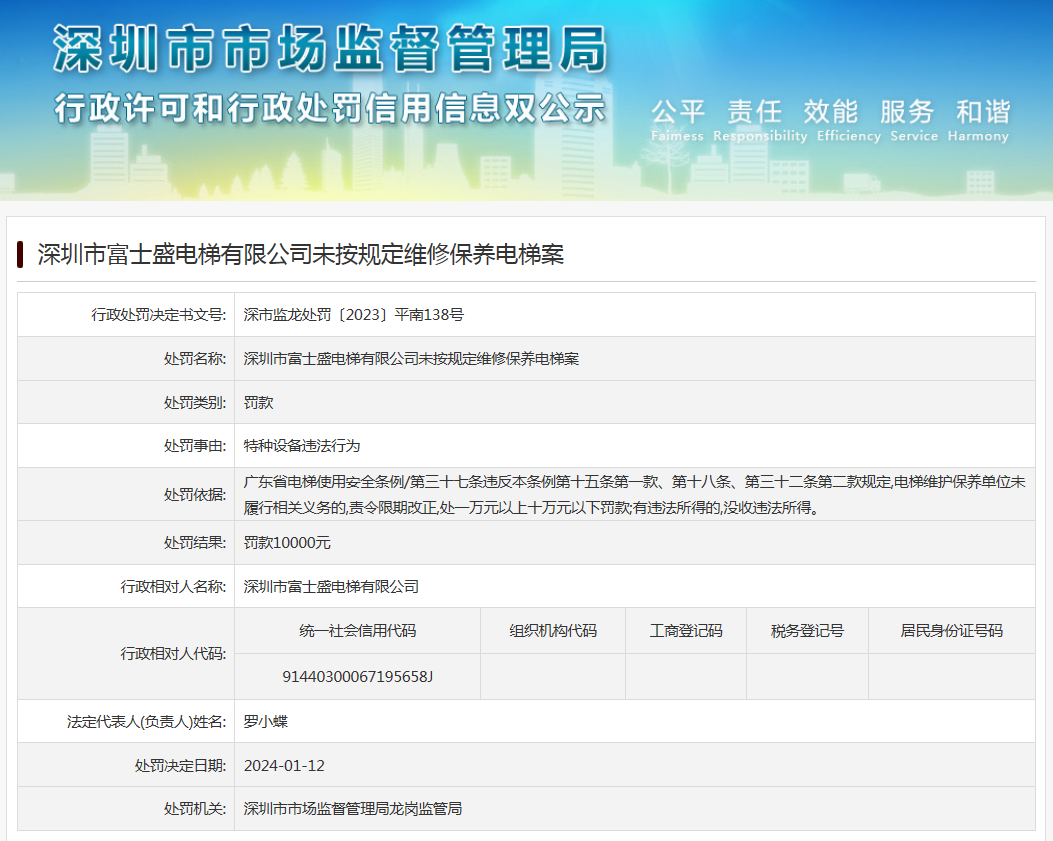Click the 特种设备违法行为 penalty reason text
The width and height of the screenshot is (1053, 841).
click(x=301, y=446)
